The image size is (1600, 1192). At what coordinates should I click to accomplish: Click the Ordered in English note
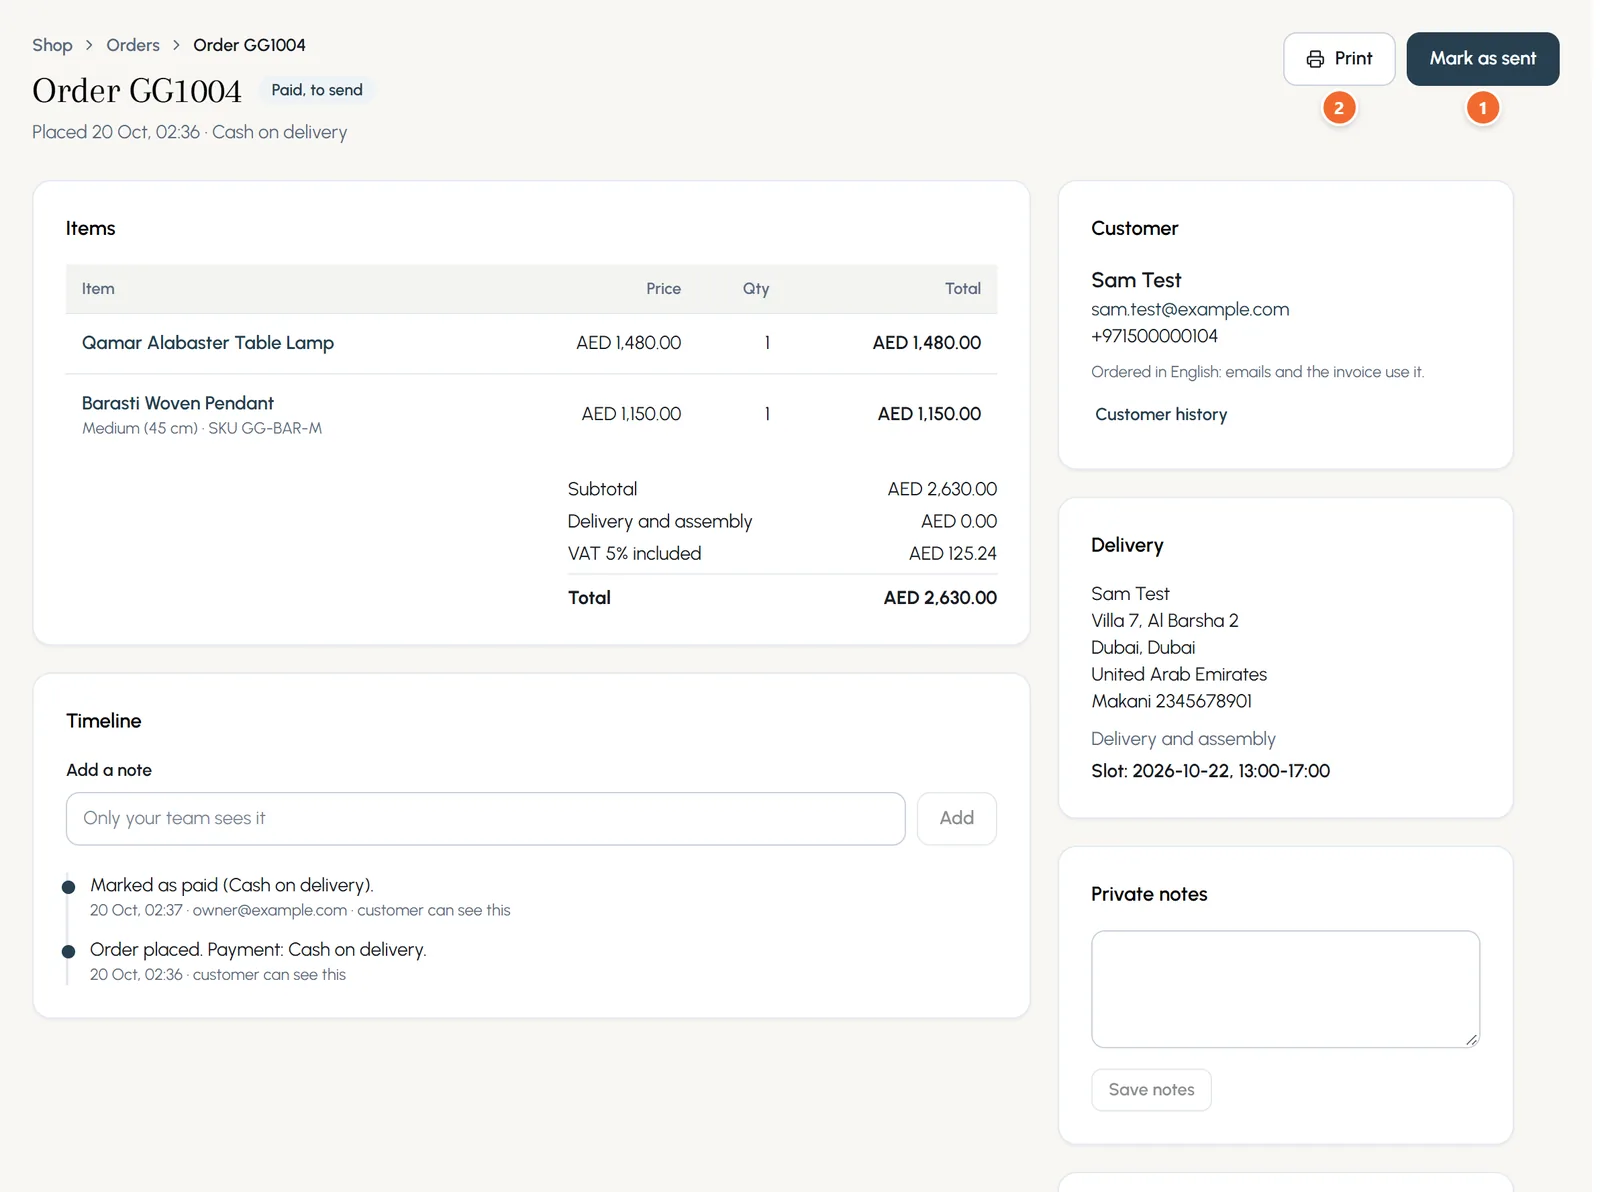[x=1257, y=372]
